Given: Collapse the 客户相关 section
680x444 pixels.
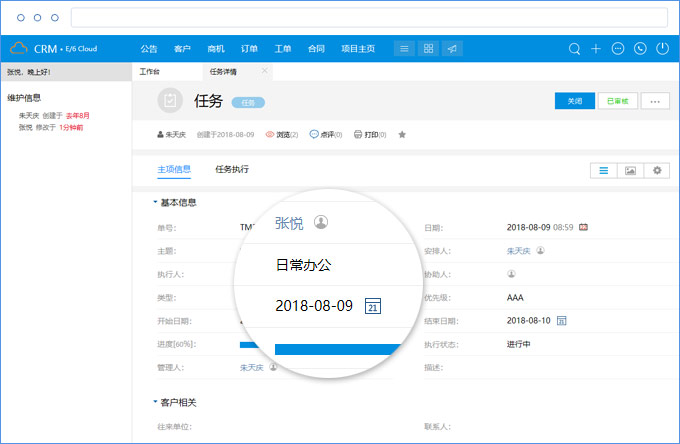Looking at the screenshot, I should coord(155,402).
